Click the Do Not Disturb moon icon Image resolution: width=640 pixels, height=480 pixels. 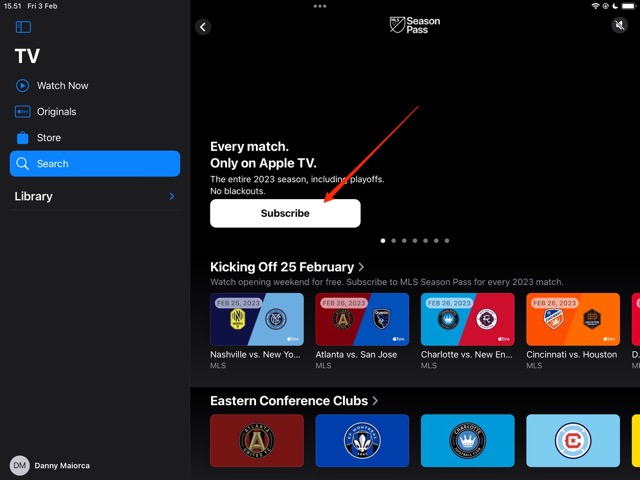point(615,6)
